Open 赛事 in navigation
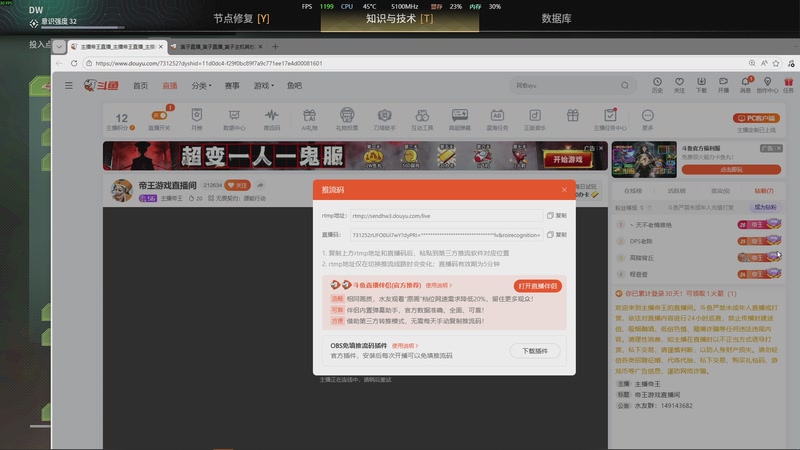Viewport: 800px width, 450px height. 232,85
